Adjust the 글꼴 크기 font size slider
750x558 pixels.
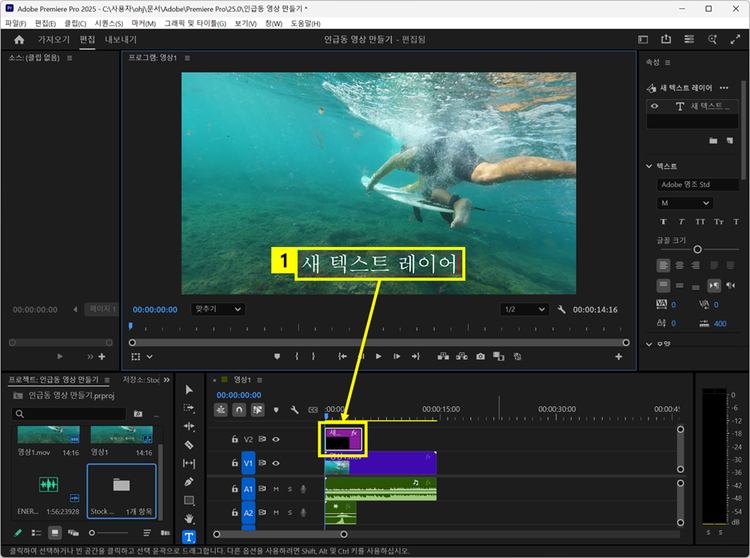697,249
